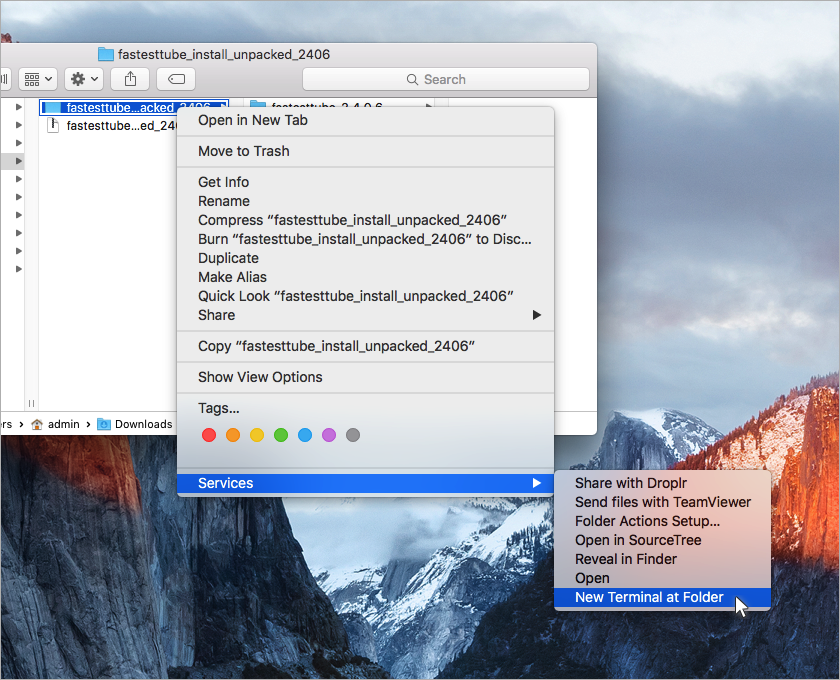The width and height of the screenshot is (840, 680).
Task: Choose Make Alias
Action: coord(365,277)
